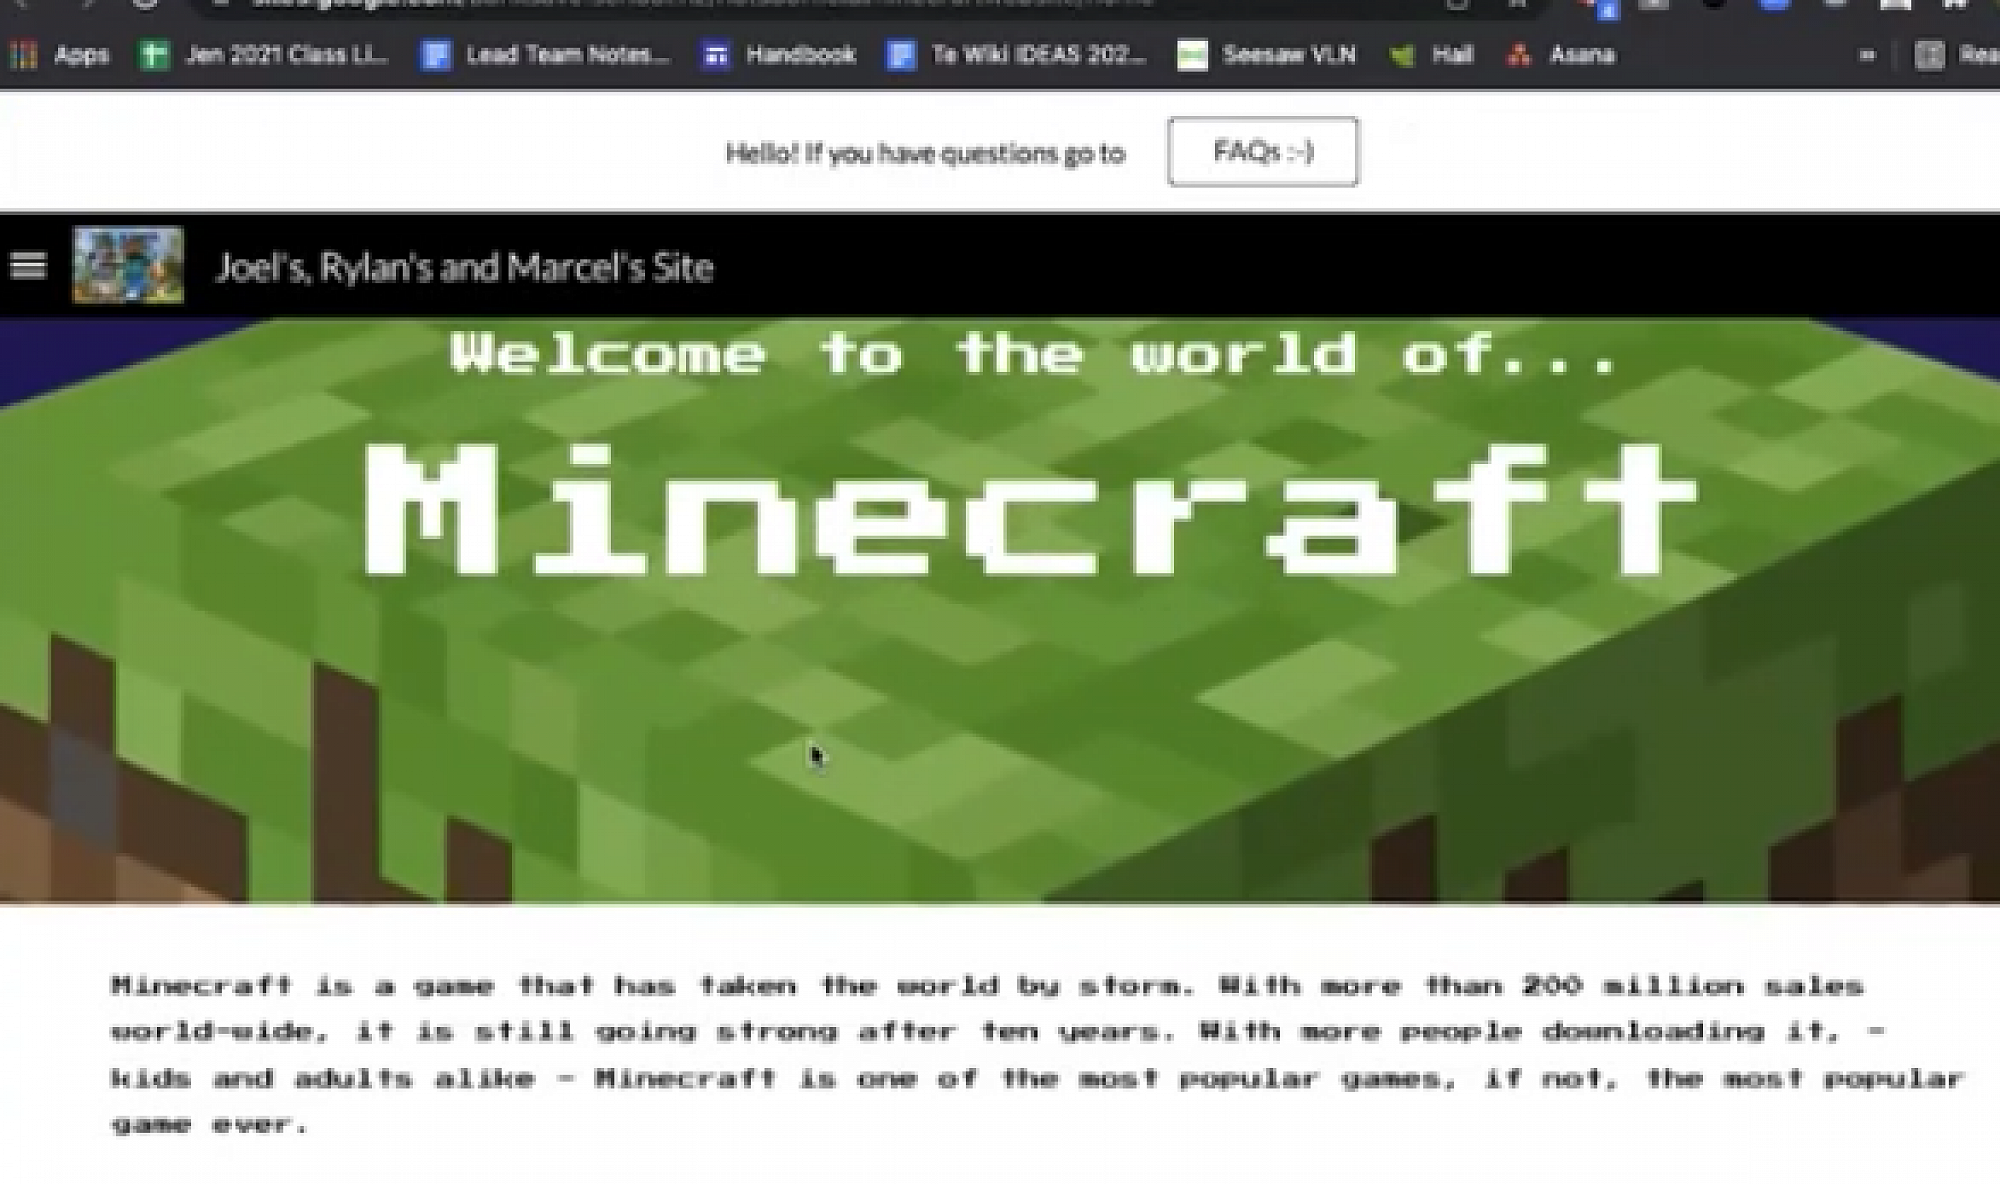Open Te Wiki IDEAS bookmark
2000x1184 pixels.
(x=1017, y=55)
